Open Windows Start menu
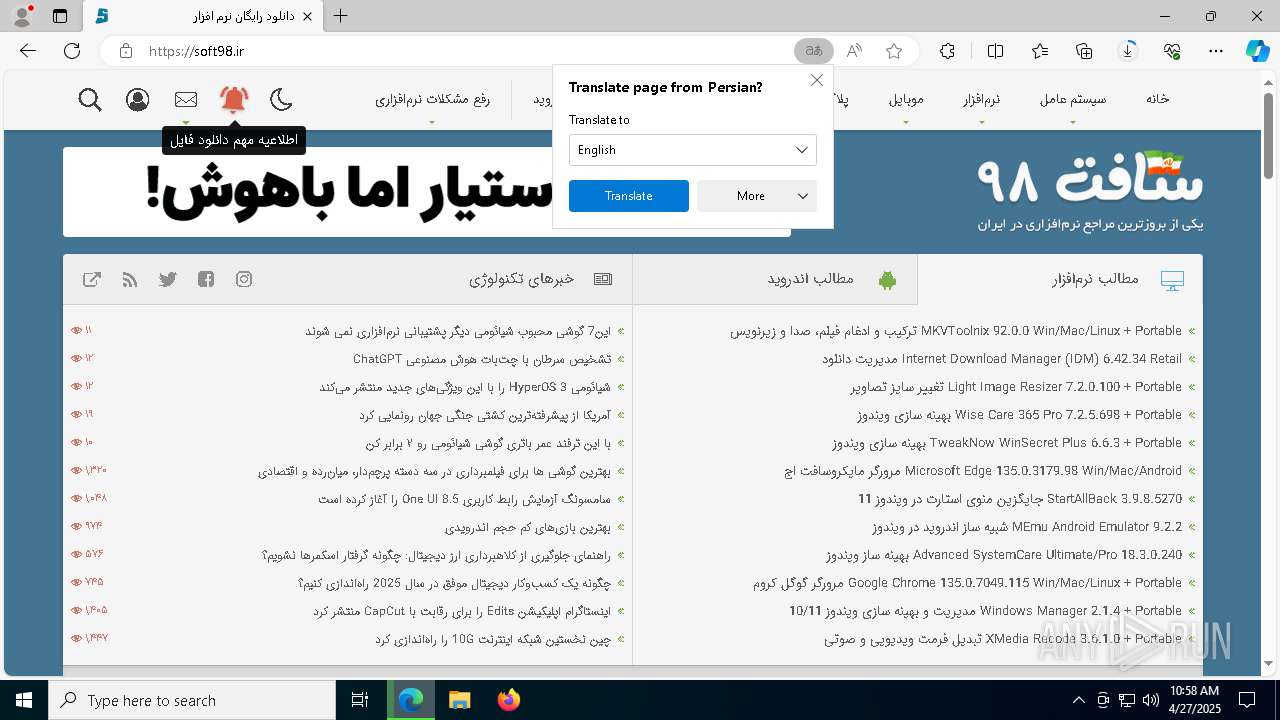Viewport: 1280px width, 720px height. tap(23, 700)
